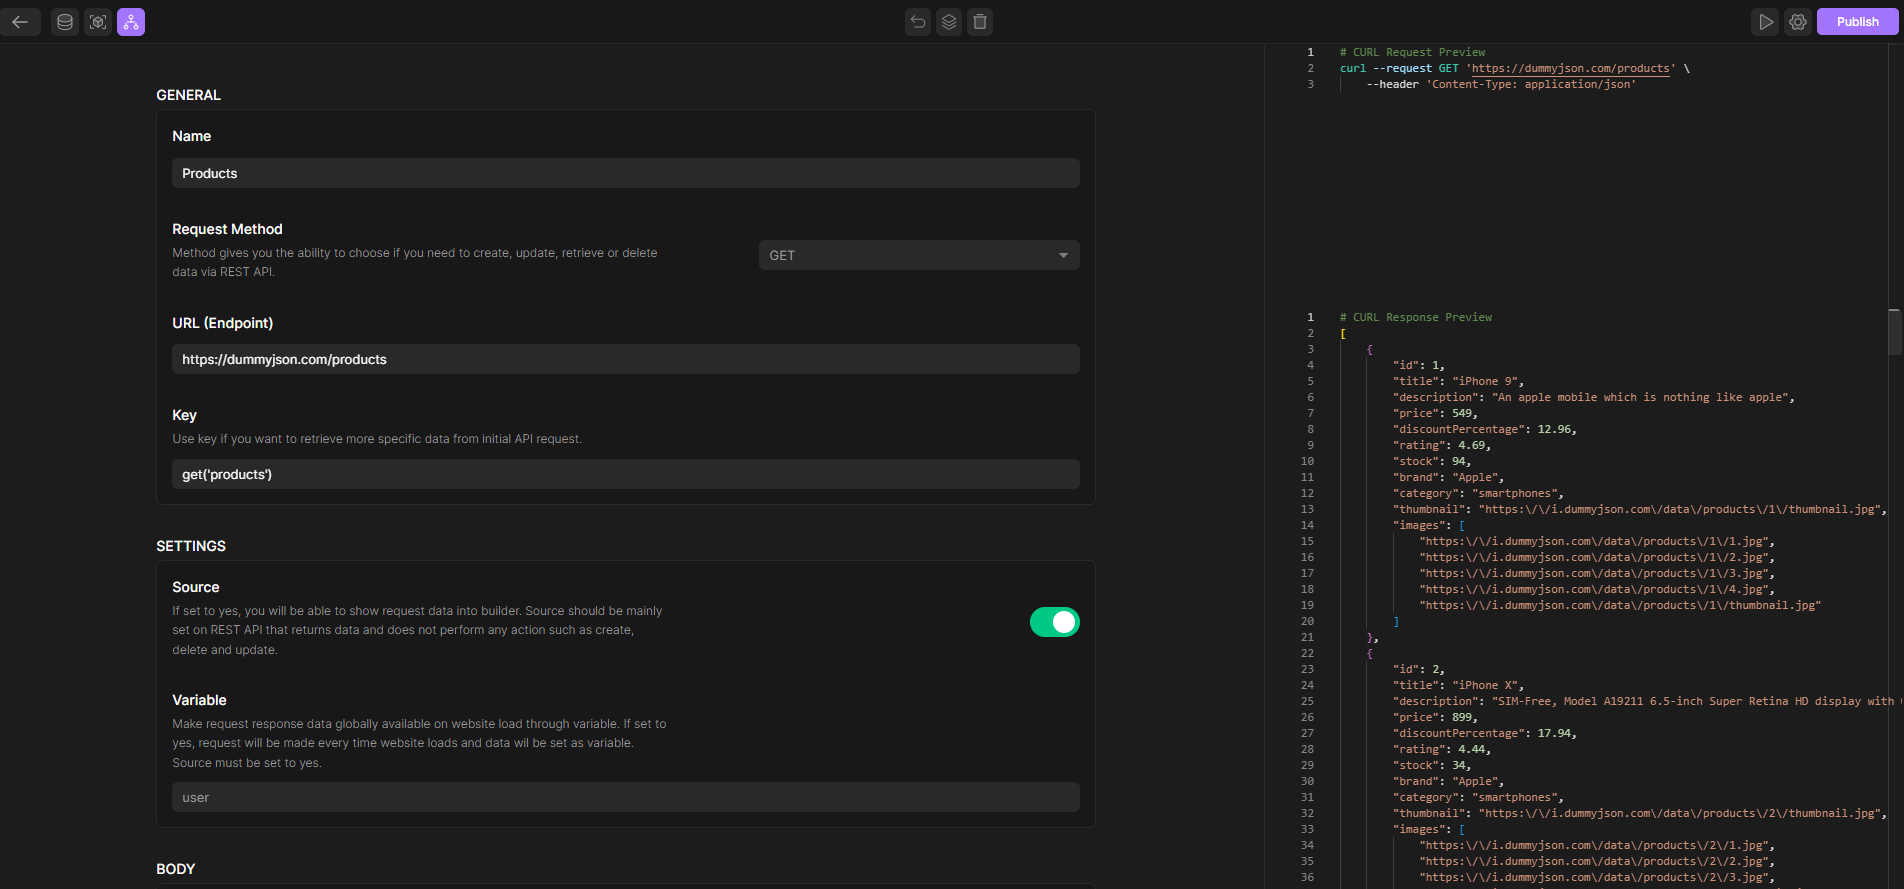The height and width of the screenshot is (889, 1904).
Task: Open the component scan icon in toolbar
Action: pos(98,22)
